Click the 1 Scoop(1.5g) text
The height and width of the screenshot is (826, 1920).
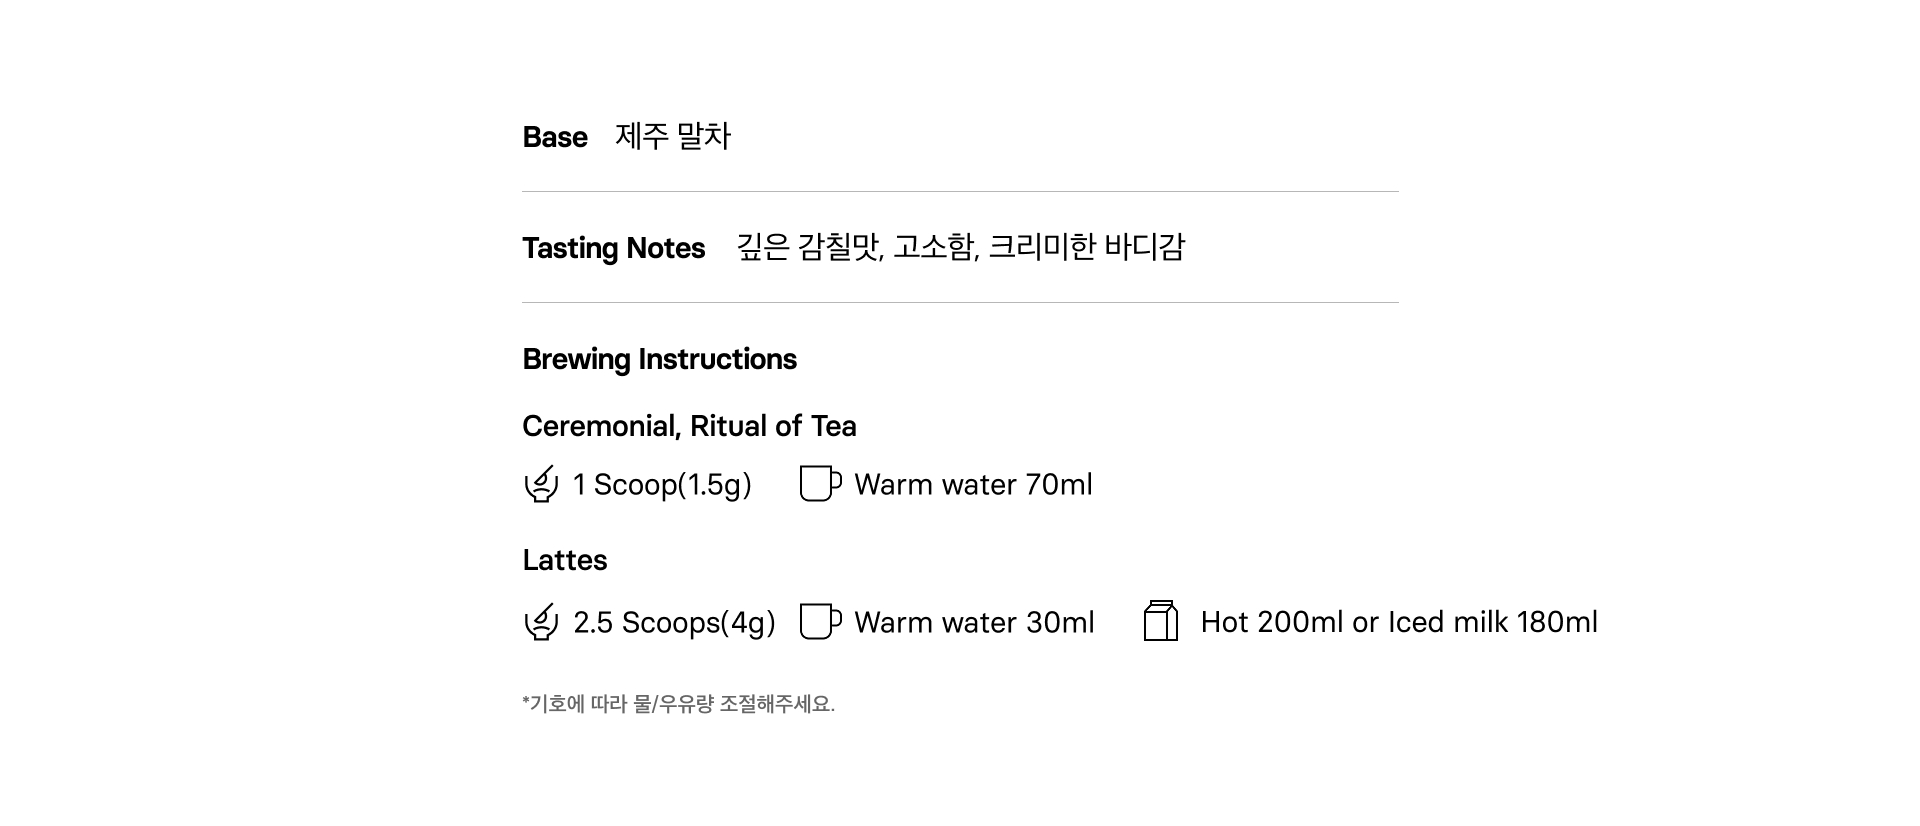662,485
